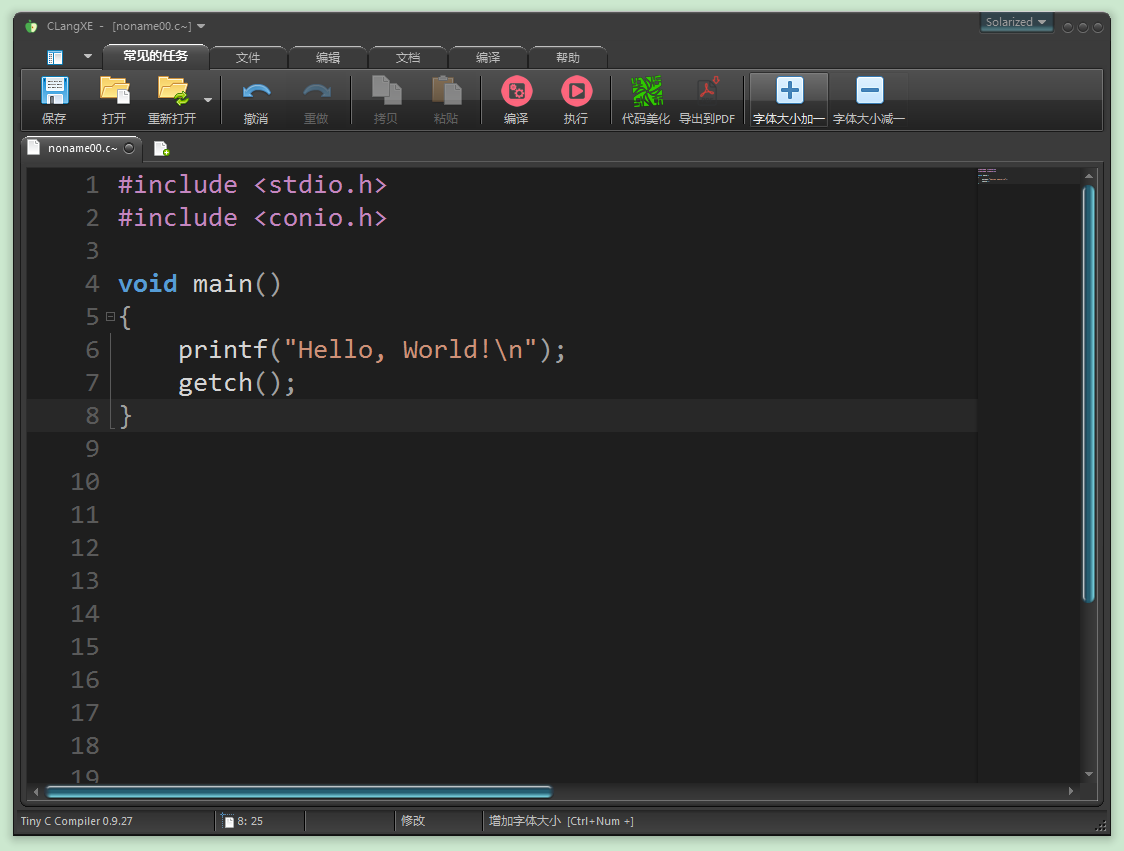Close the noname00.c~ document tab
The image size is (1124, 851).
[x=129, y=148]
